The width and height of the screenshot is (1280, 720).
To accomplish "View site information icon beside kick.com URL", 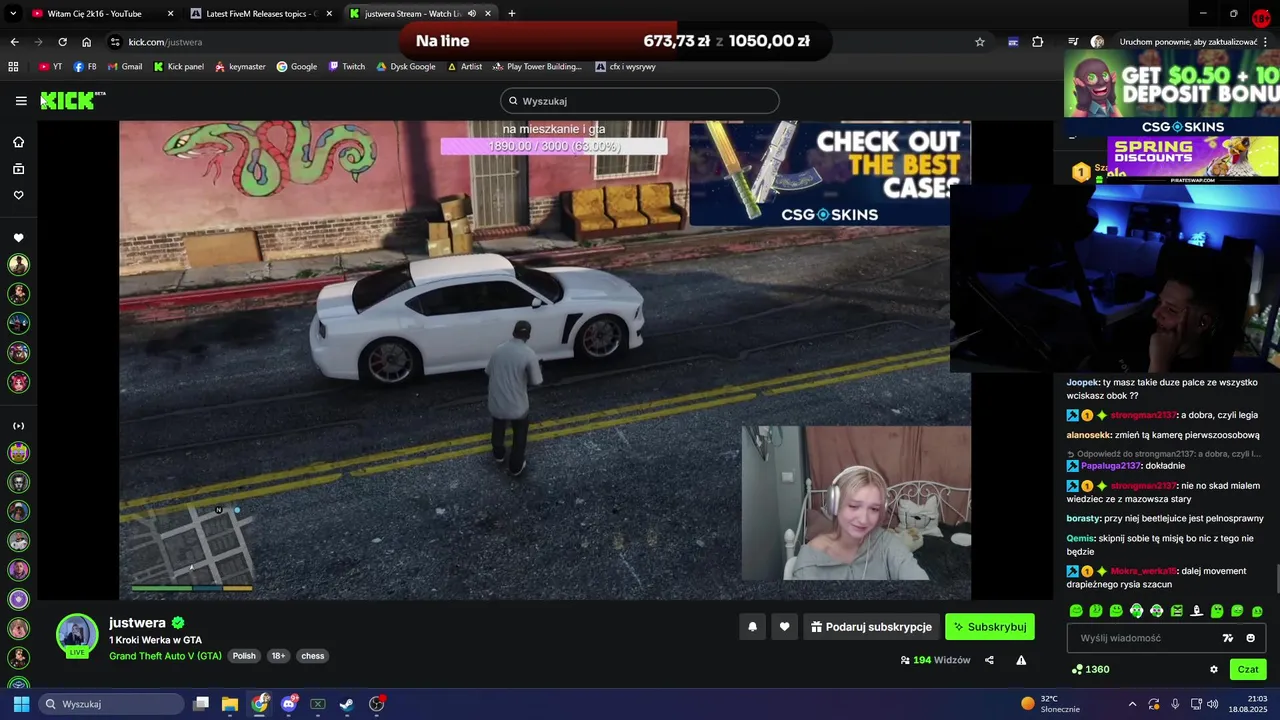I will 115,42.
